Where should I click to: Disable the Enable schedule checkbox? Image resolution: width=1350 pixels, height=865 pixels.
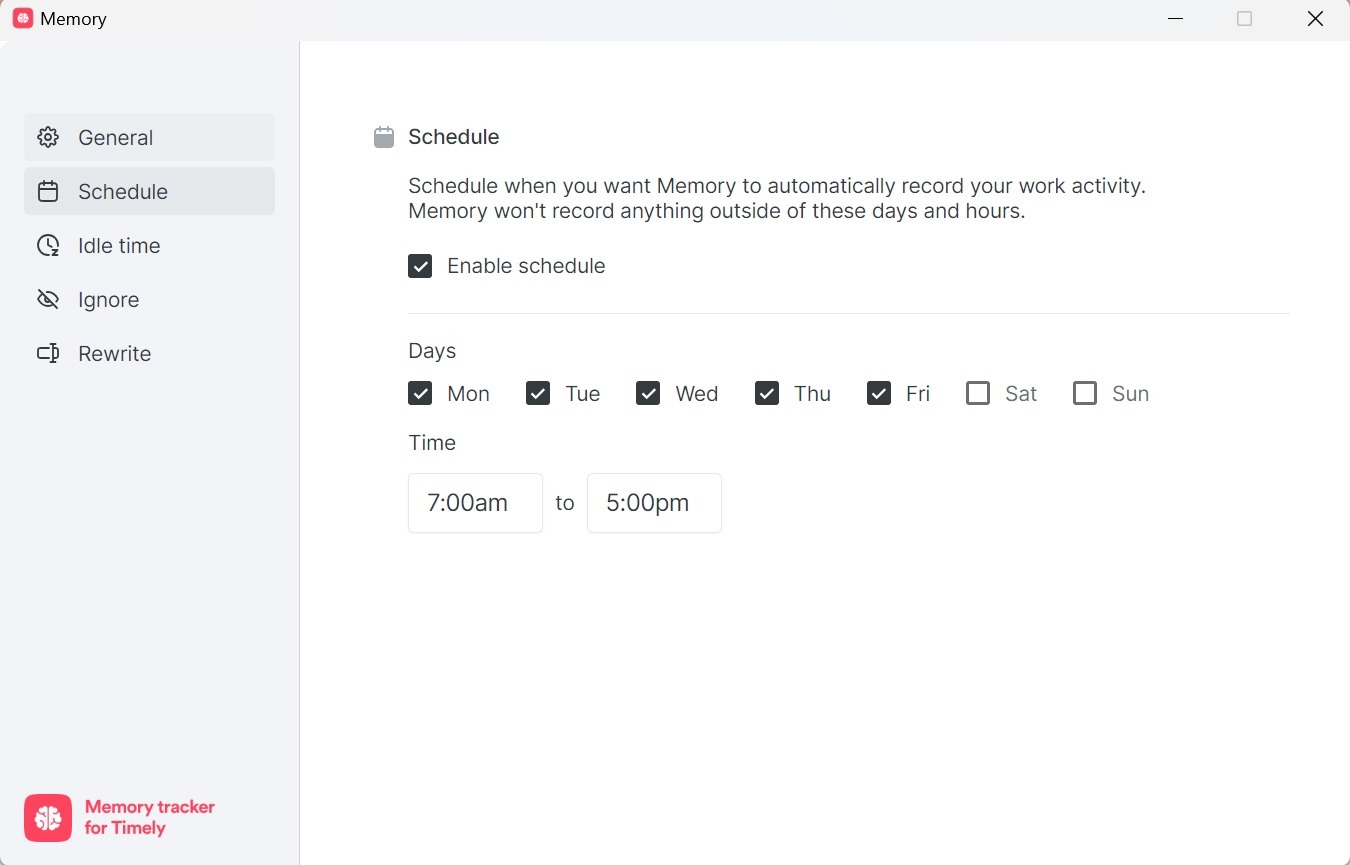pyautogui.click(x=420, y=266)
